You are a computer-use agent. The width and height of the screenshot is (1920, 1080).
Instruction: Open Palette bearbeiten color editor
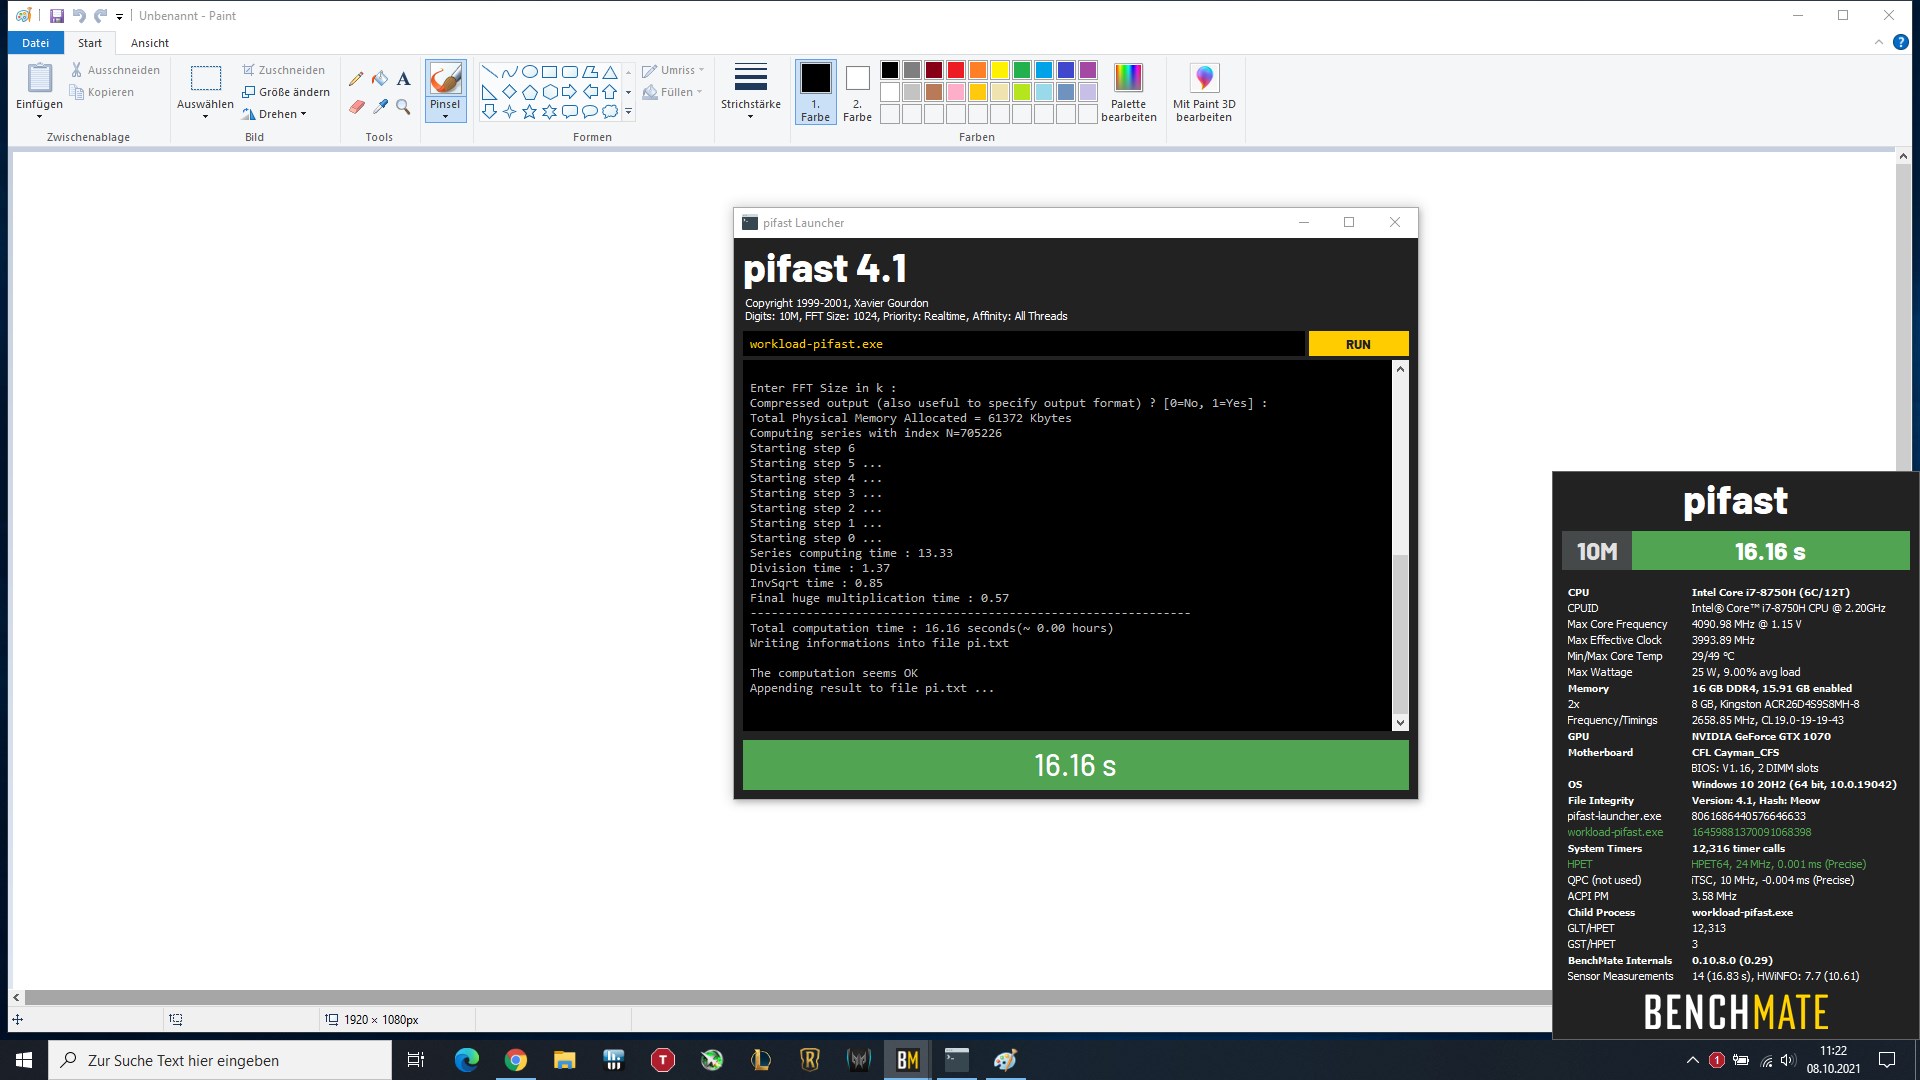pyautogui.click(x=1128, y=92)
